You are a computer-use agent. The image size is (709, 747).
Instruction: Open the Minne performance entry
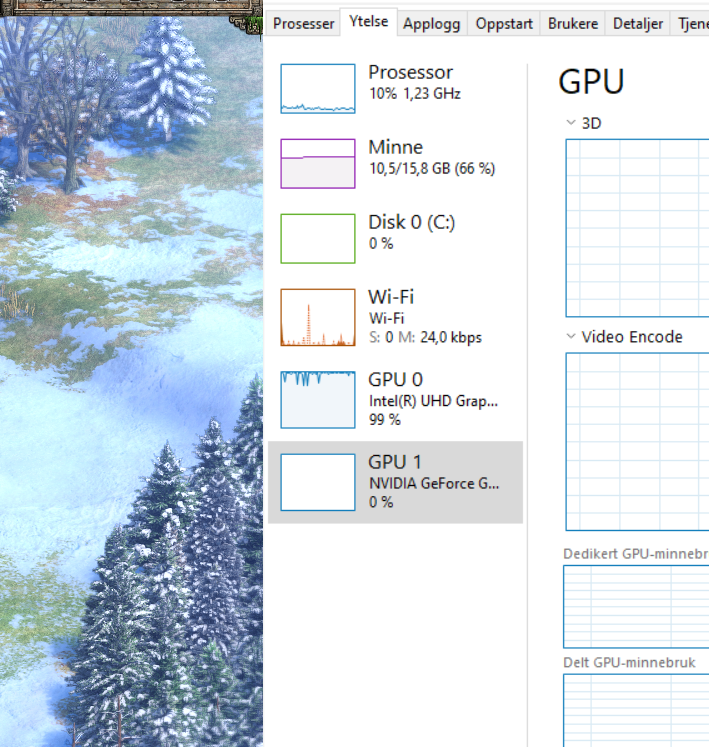coord(395,163)
